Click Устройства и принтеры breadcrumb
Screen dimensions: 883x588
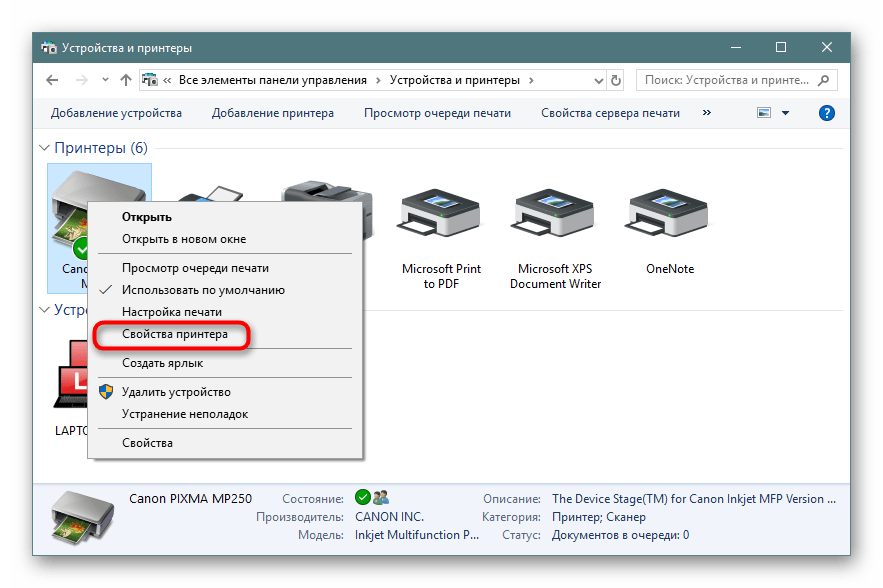454,80
